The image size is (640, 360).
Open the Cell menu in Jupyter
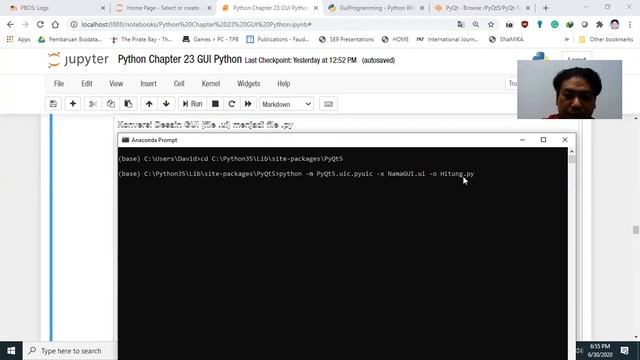pyautogui.click(x=179, y=84)
